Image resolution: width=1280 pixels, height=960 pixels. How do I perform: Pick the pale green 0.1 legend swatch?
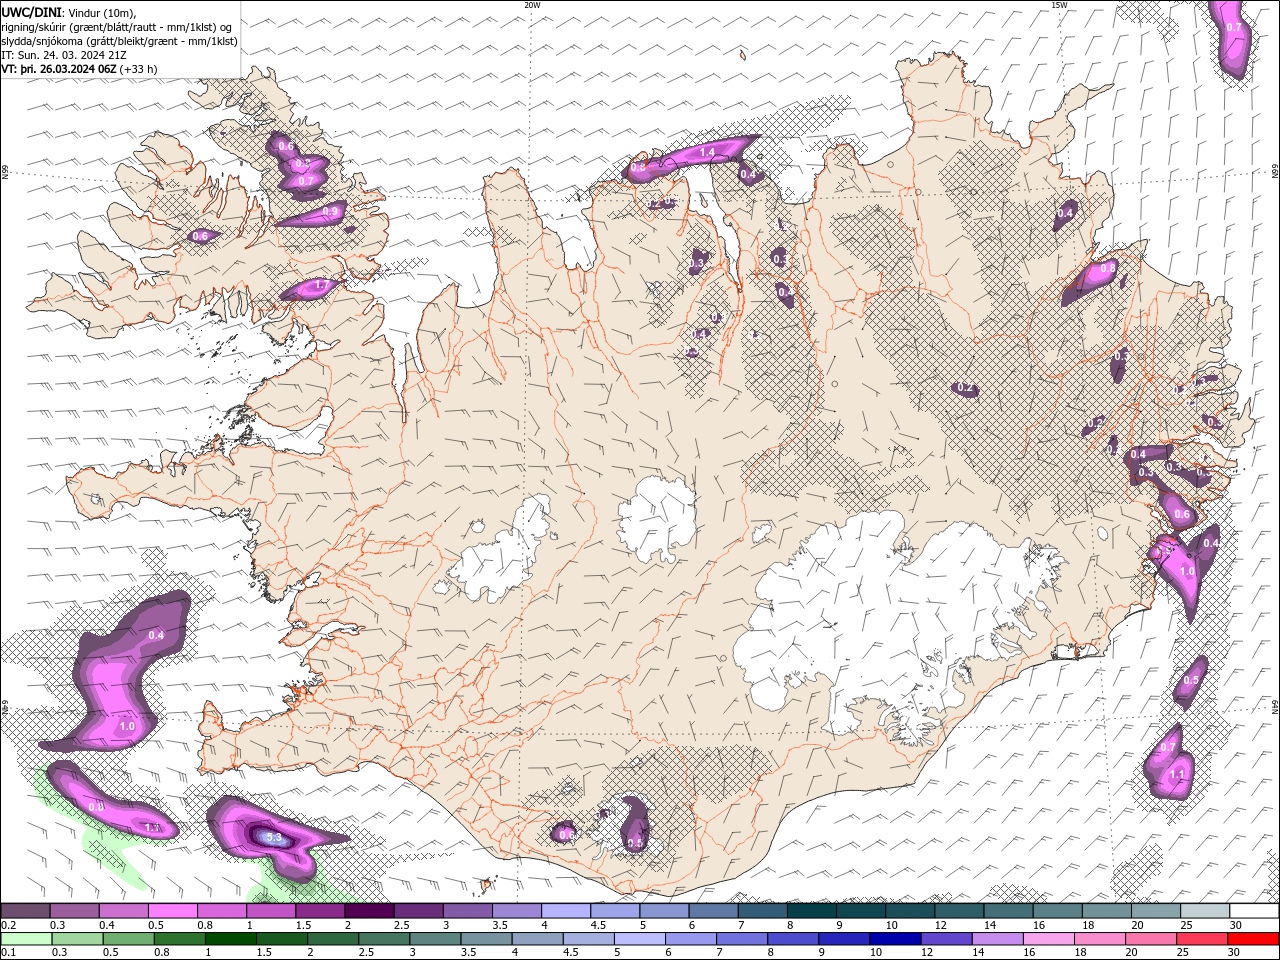tap(26, 938)
